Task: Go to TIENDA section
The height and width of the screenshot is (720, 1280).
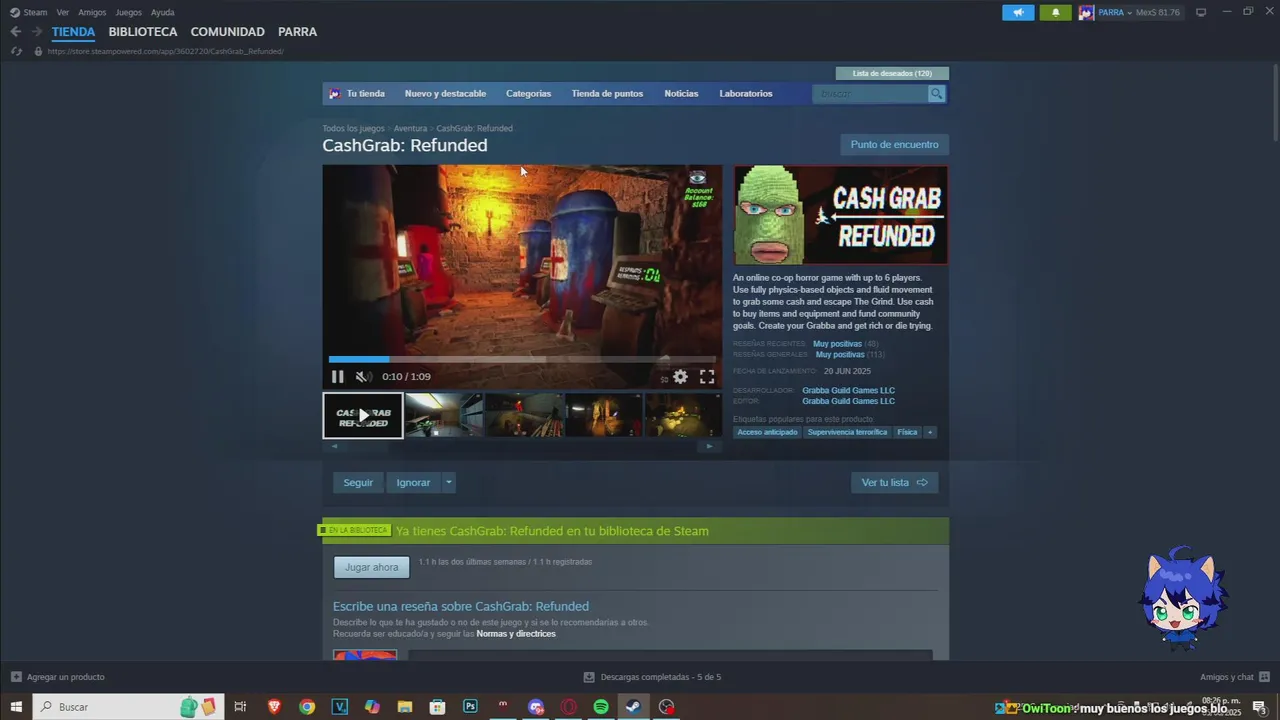Action: (x=73, y=32)
